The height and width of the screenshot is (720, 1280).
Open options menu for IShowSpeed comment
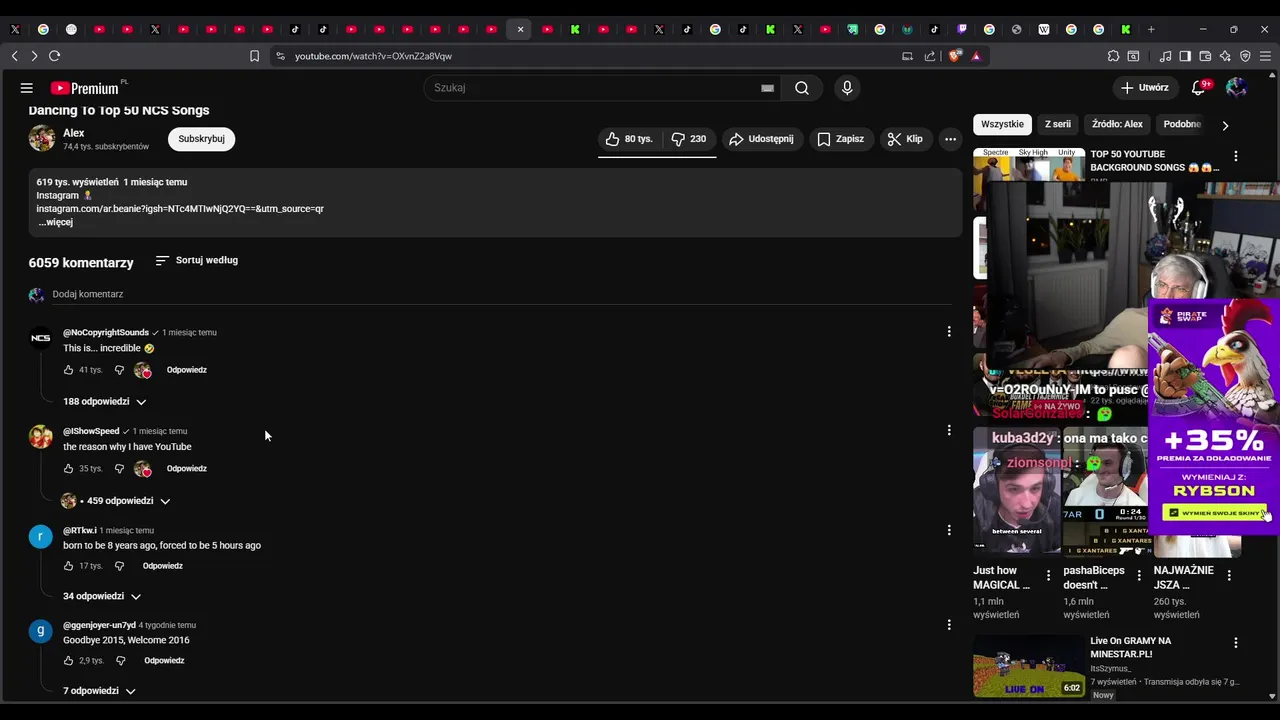949,430
